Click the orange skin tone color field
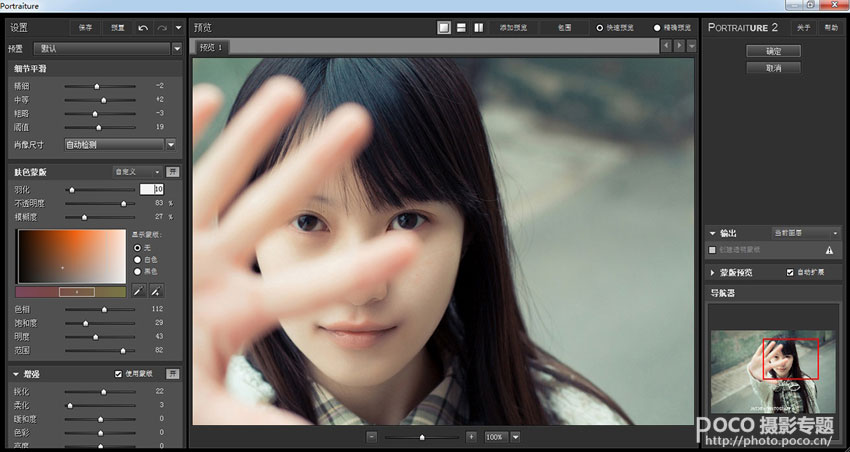The height and width of the screenshot is (452, 850). click(72, 256)
